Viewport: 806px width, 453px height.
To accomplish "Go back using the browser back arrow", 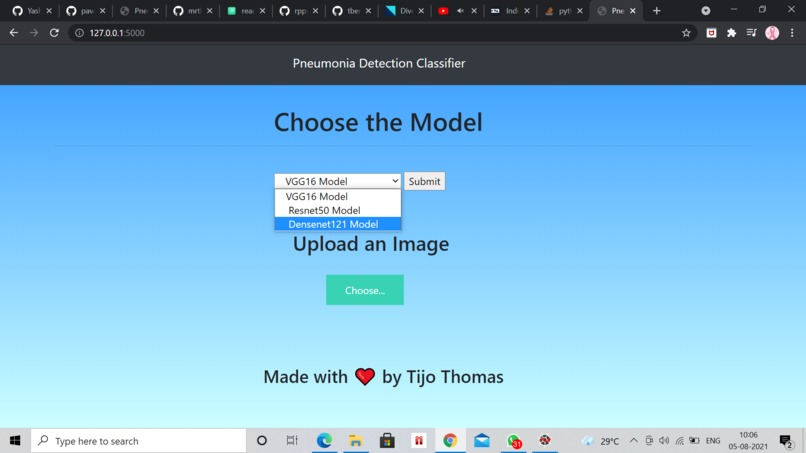I will 14,33.
